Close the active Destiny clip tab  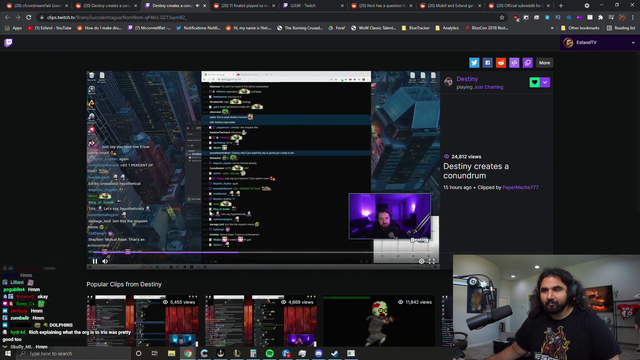click(205, 6)
